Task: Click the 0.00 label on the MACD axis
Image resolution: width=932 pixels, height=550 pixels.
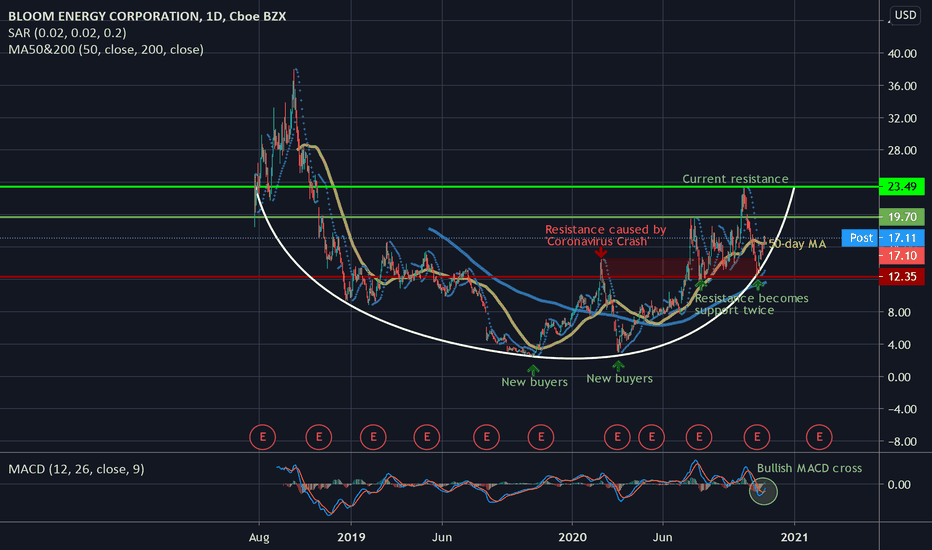Action: [899, 485]
